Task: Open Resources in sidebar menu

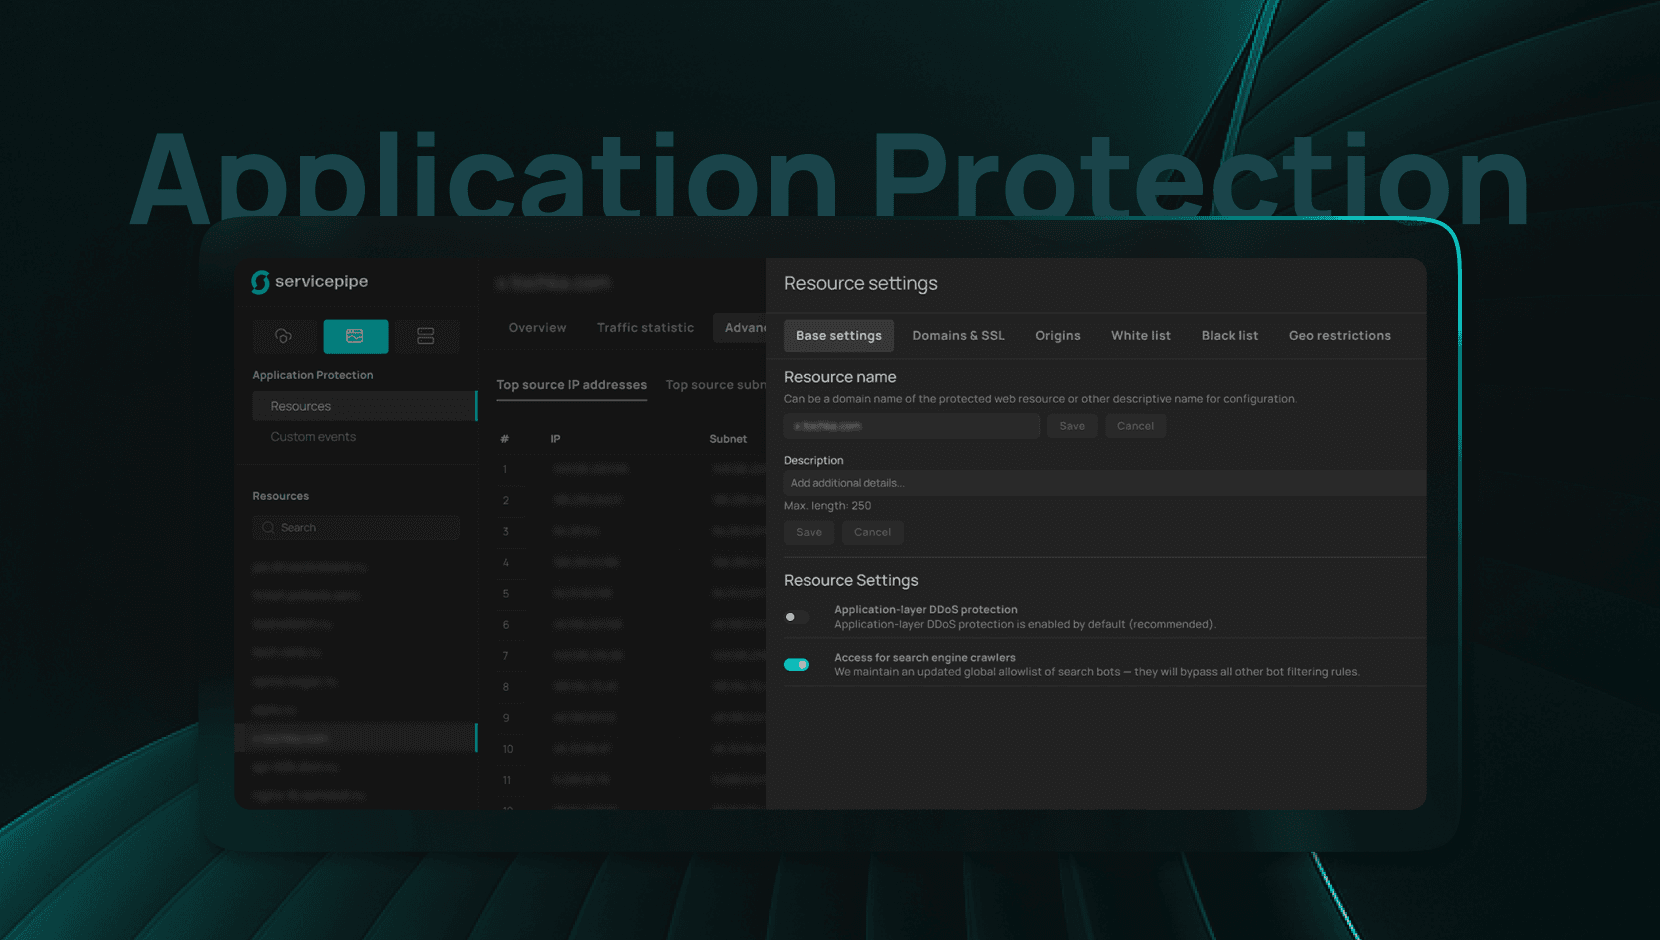Action: (x=364, y=406)
